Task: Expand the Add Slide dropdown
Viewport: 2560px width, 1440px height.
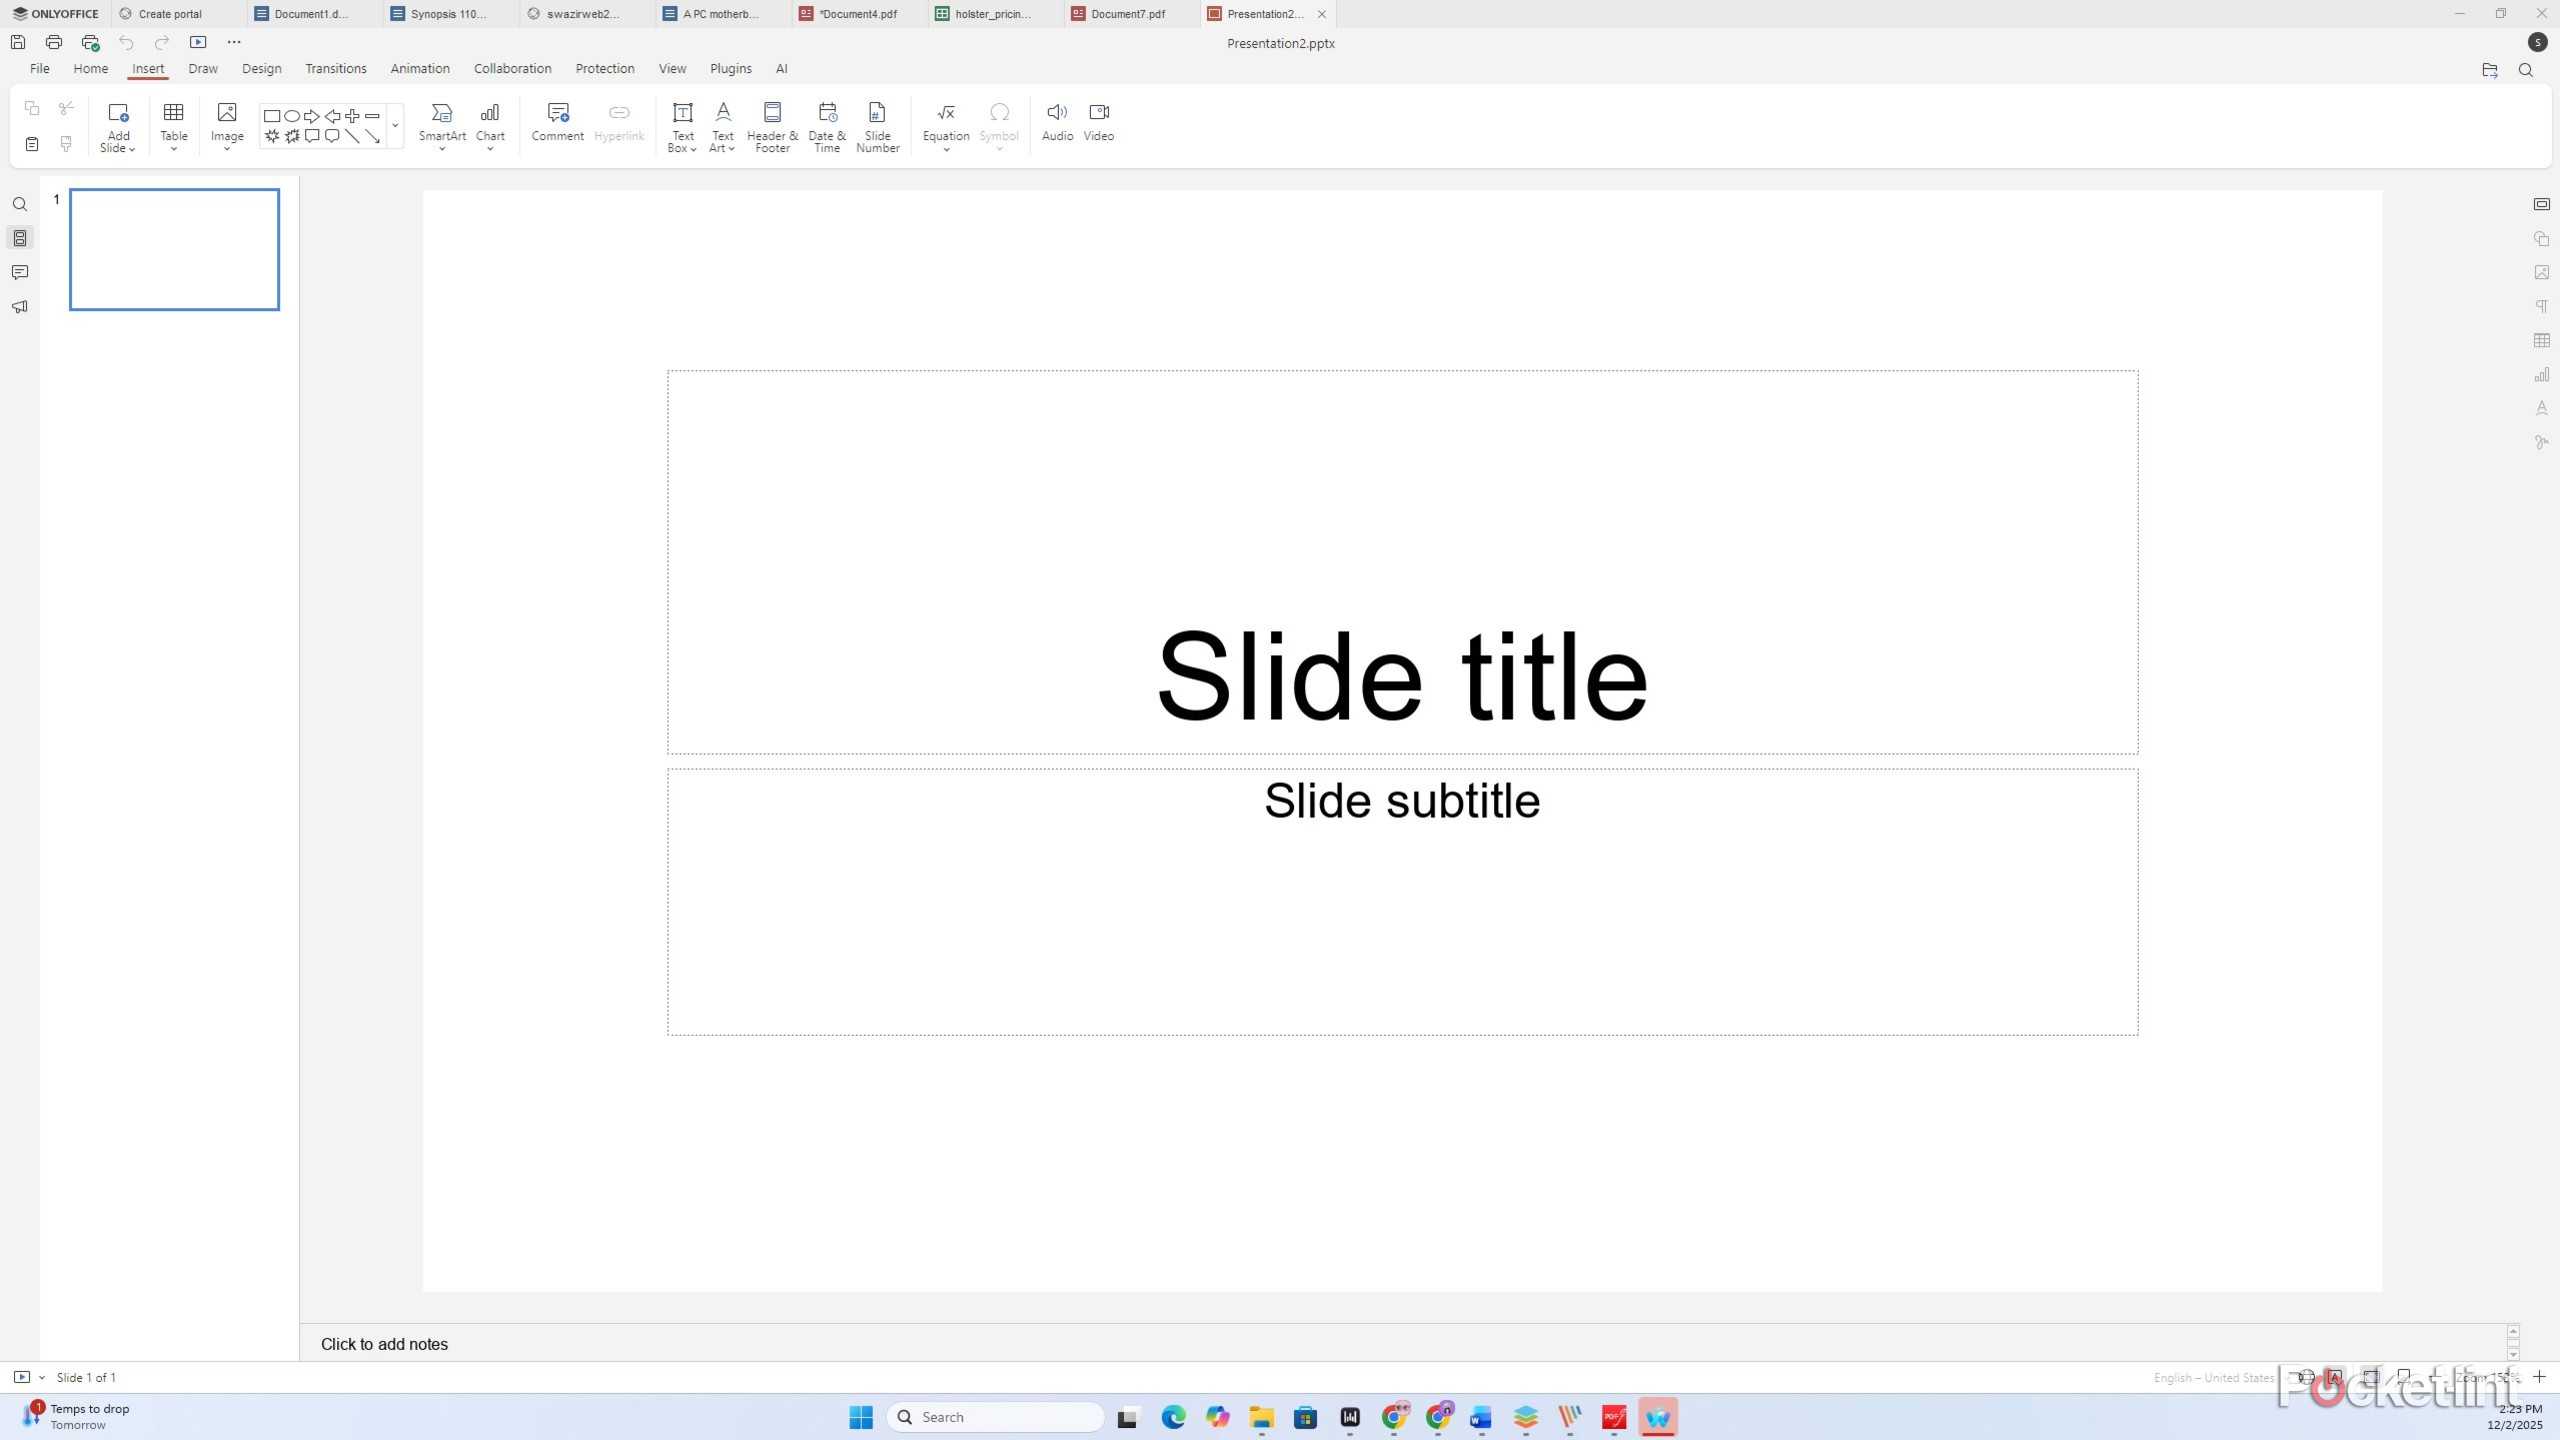Action: [118, 149]
